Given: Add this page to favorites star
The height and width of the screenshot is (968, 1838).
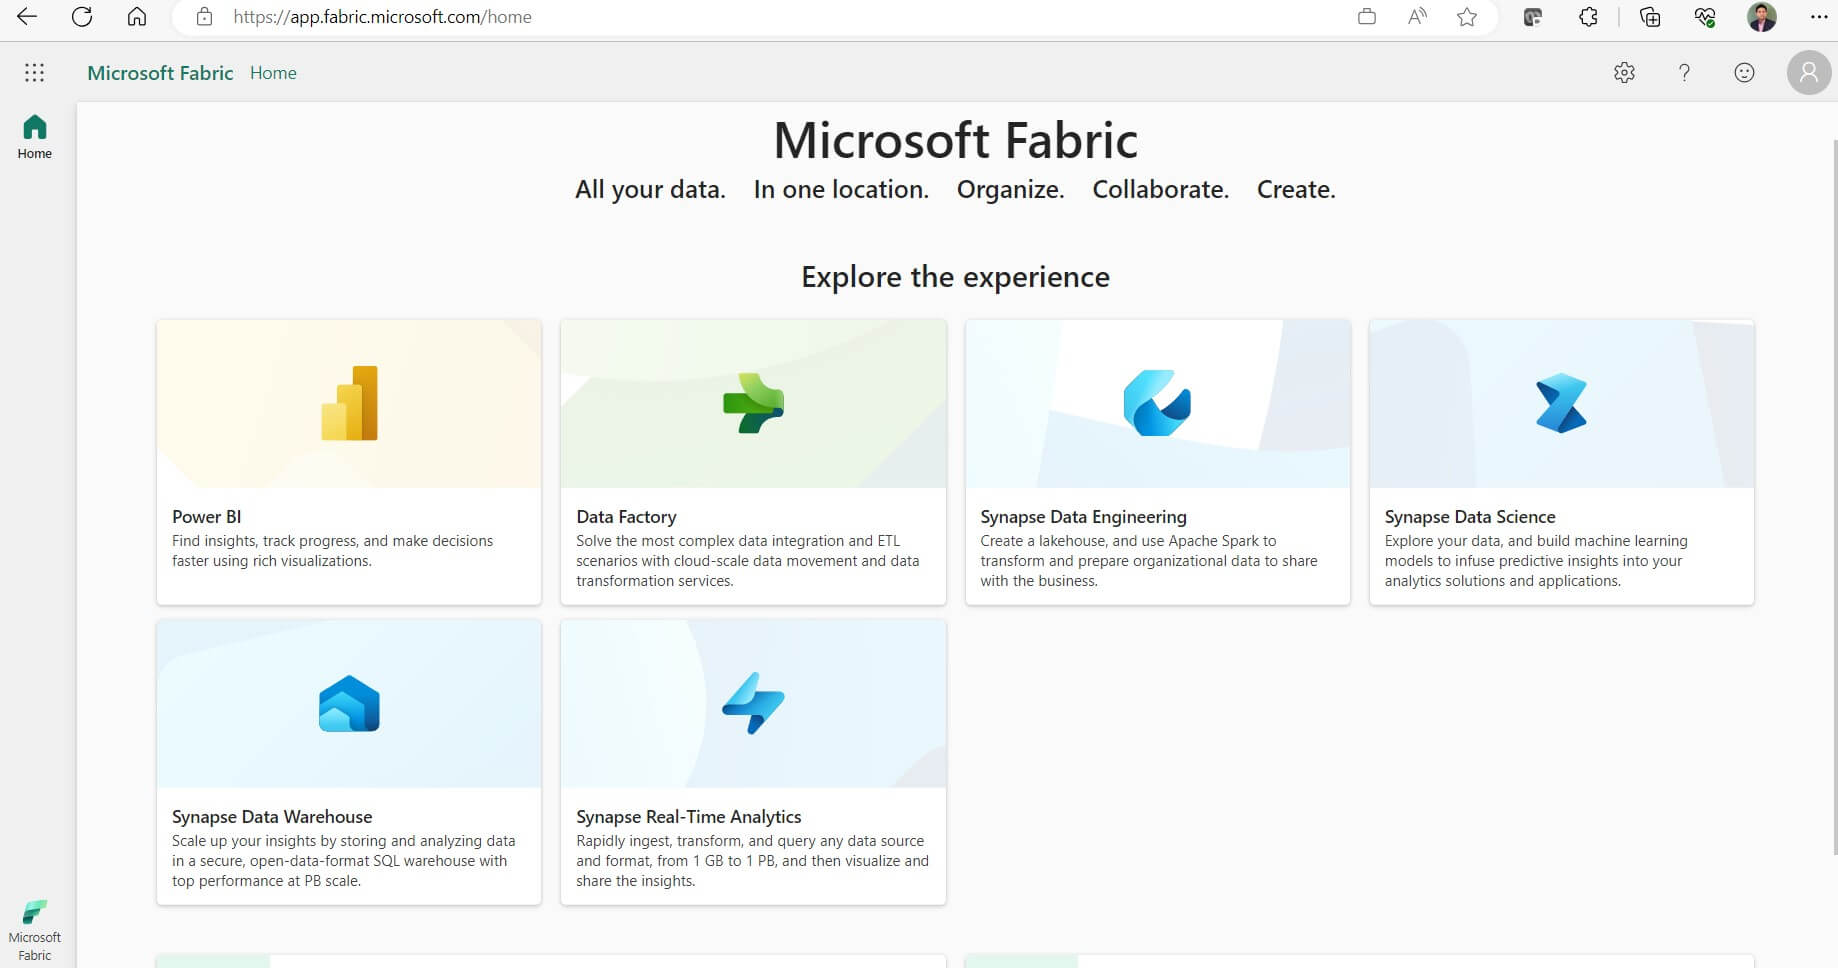Looking at the screenshot, I should pyautogui.click(x=1467, y=17).
